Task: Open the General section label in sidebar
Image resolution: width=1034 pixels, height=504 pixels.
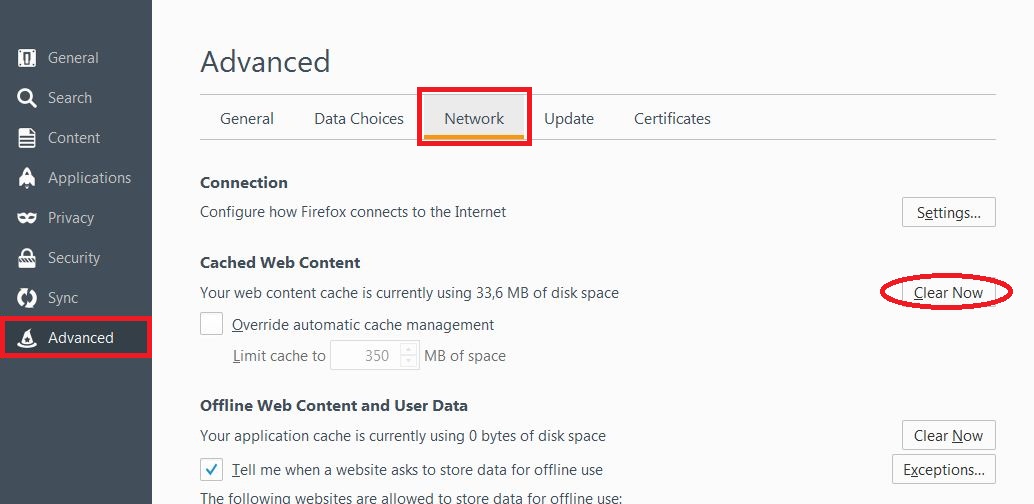Action: [73, 58]
